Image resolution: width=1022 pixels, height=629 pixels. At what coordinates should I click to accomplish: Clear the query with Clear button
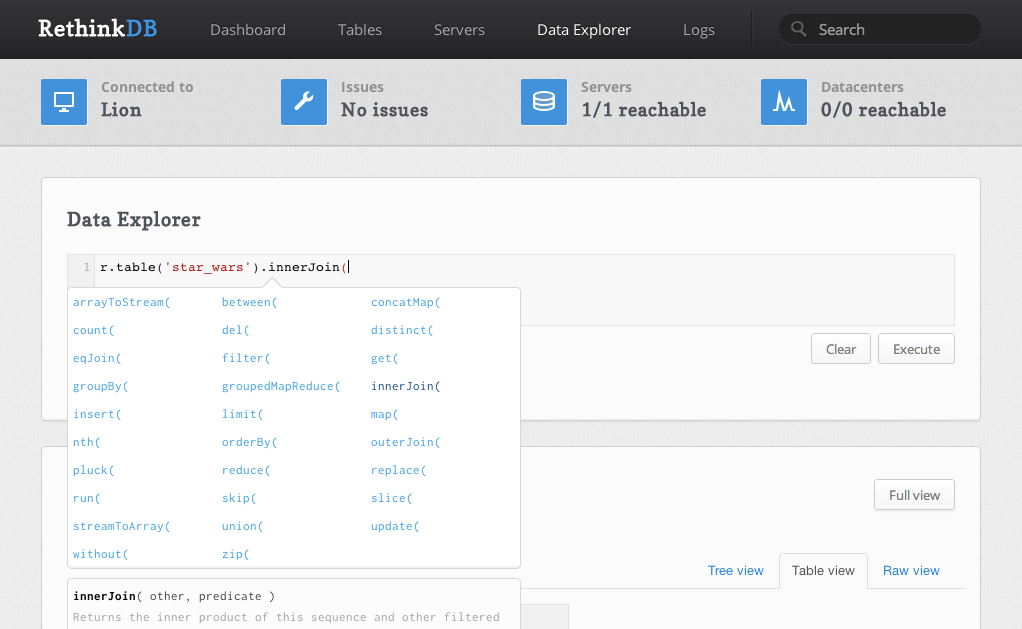pyautogui.click(x=841, y=349)
